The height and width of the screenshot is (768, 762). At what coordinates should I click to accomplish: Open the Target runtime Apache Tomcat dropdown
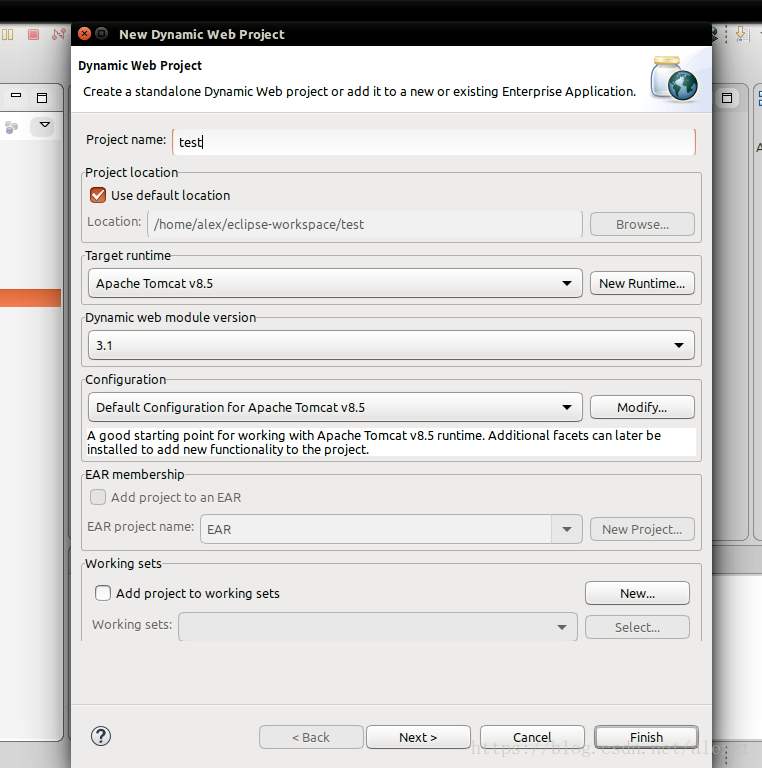pyautogui.click(x=335, y=283)
